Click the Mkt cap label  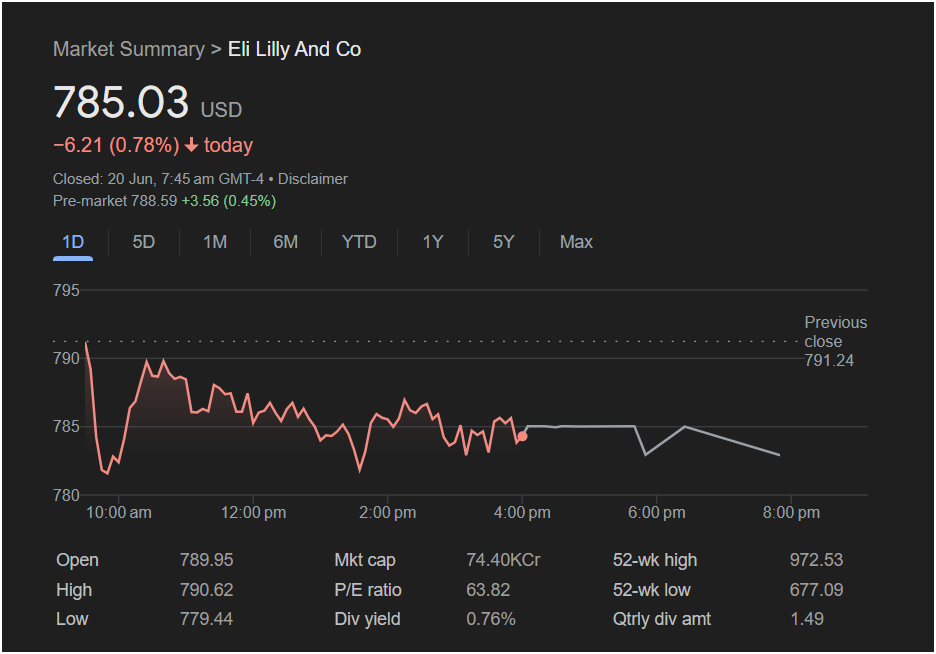(x=365, y=560)
